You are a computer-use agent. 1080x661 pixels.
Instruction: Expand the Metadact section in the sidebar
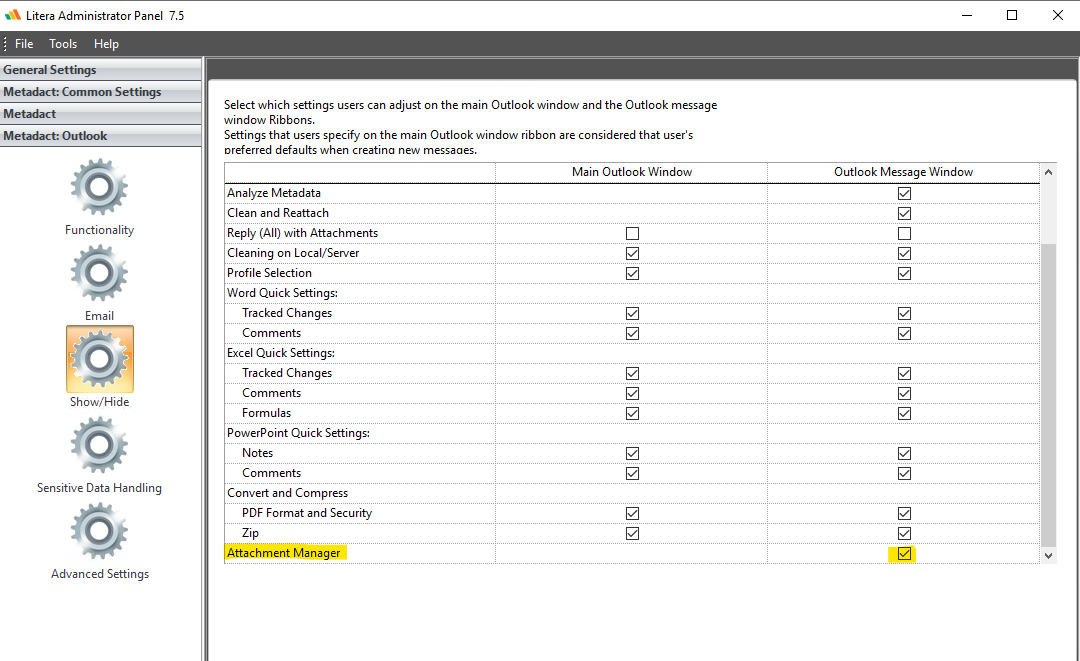click(100, 113)
